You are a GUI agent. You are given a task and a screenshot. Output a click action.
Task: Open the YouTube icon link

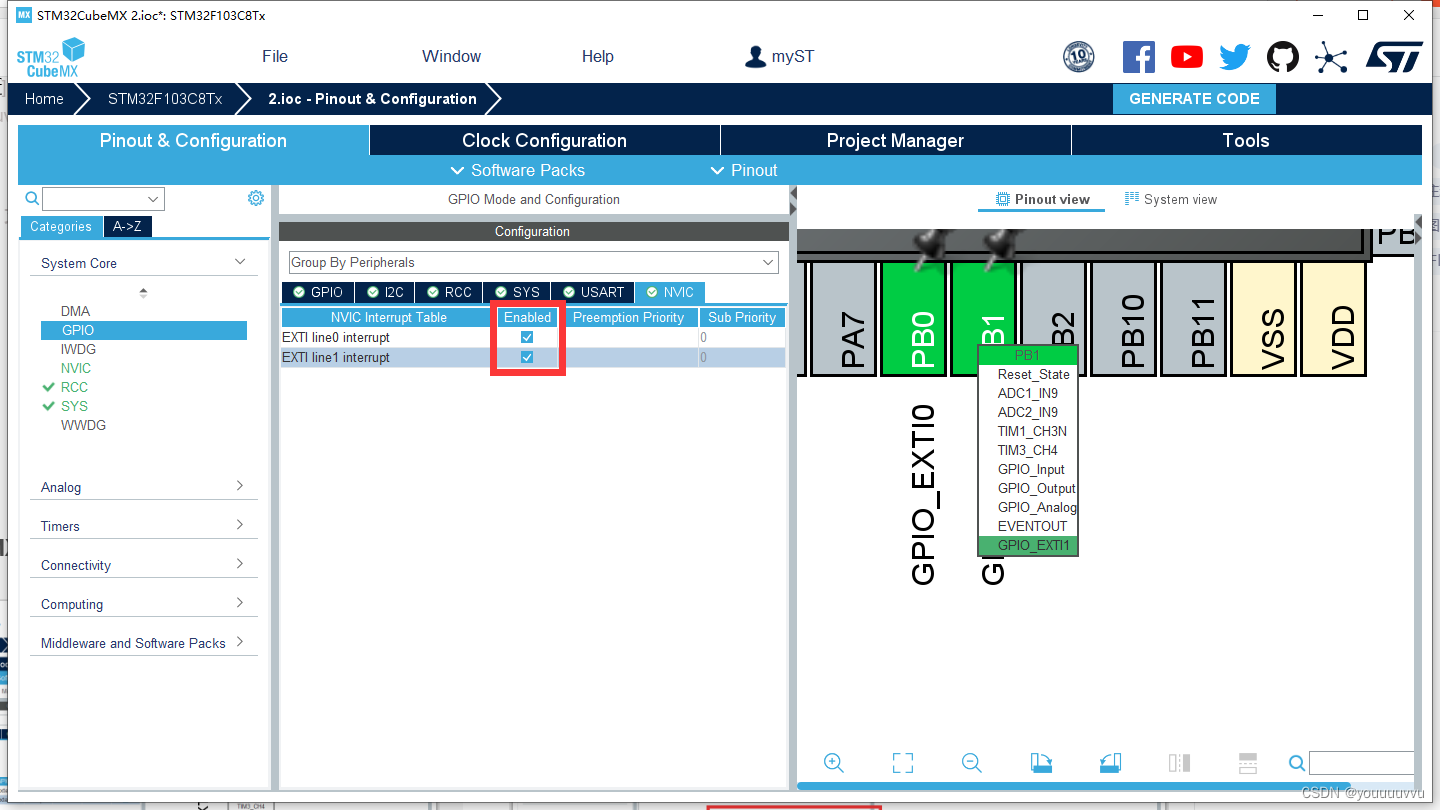(1186, 57)
